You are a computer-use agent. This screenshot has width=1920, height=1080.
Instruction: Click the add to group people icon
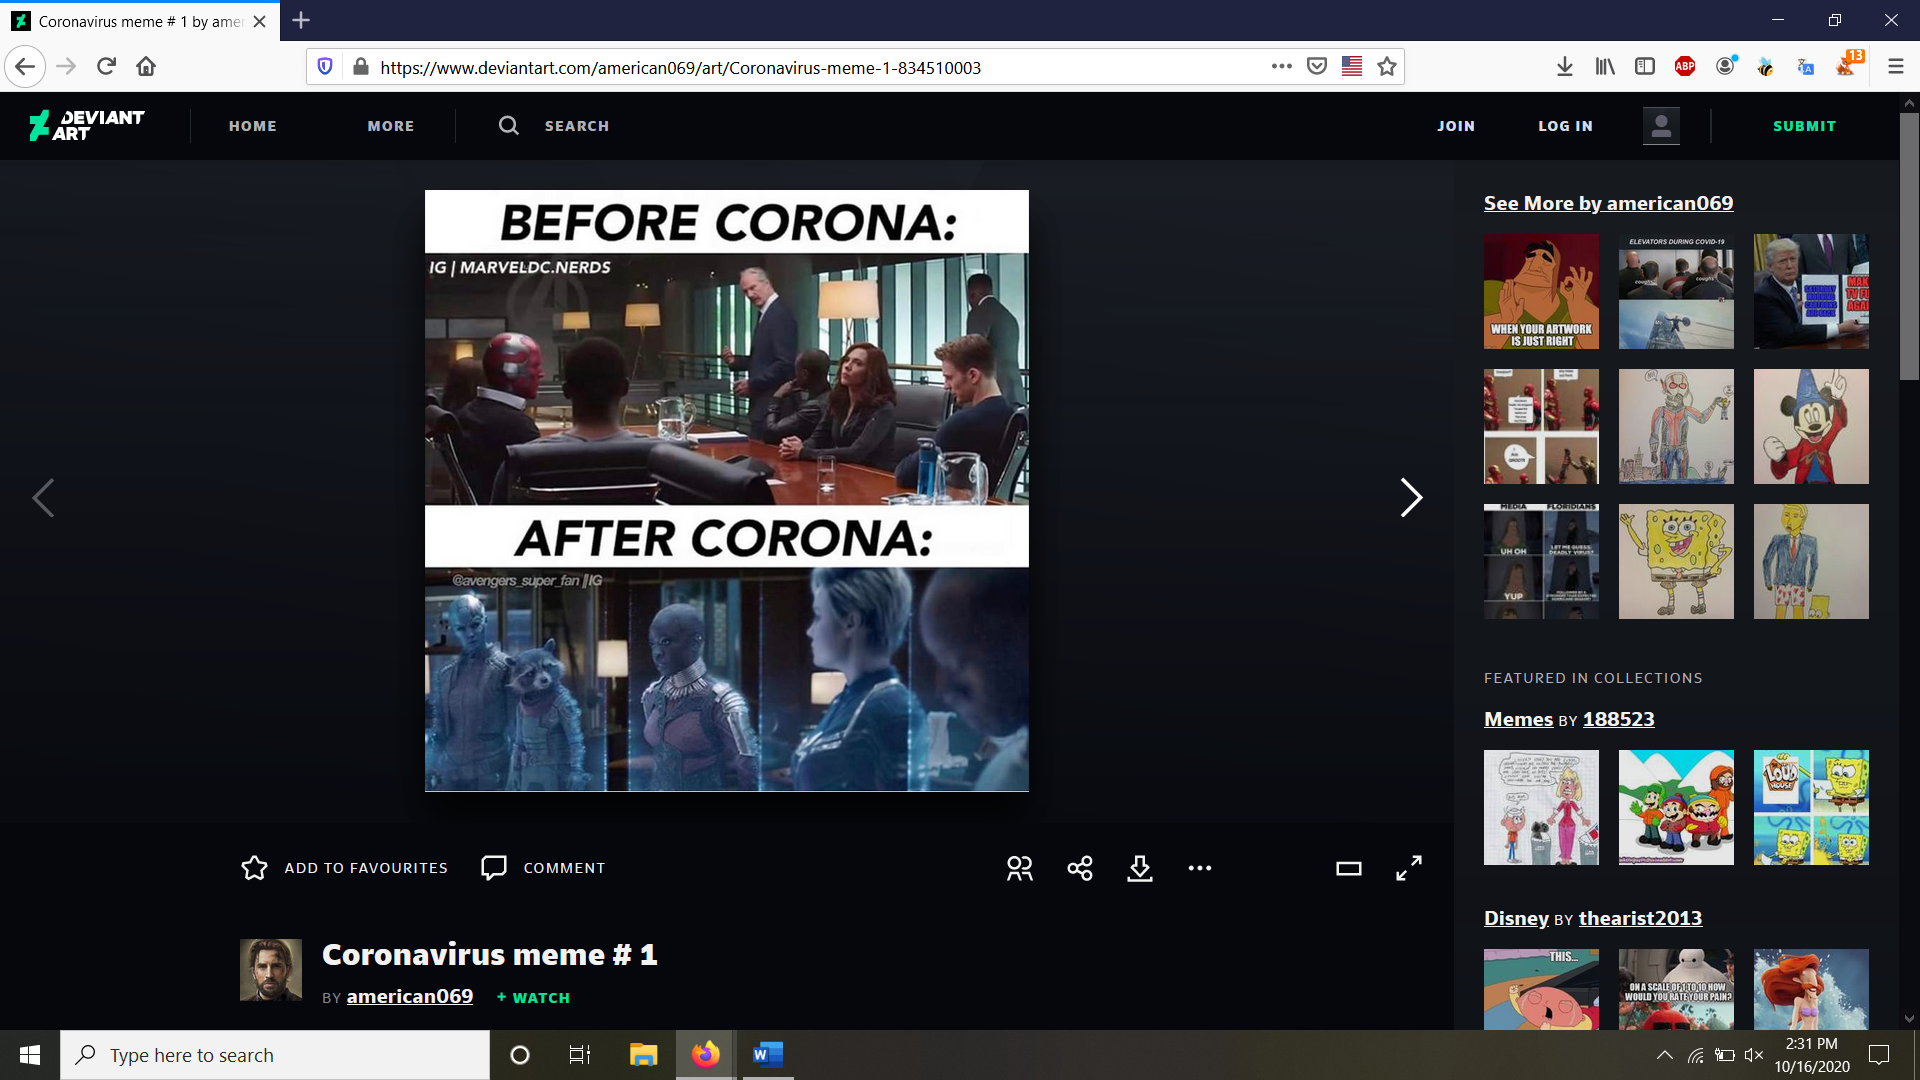click(1020, 868)
